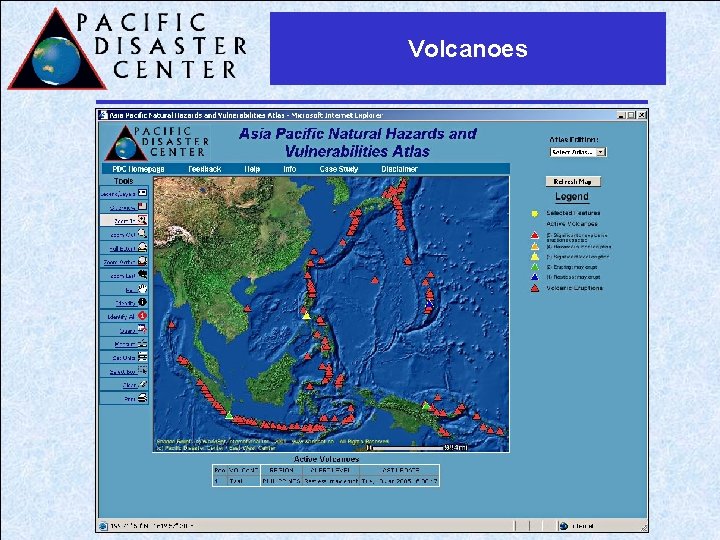This screenshot has width=720, height=540.
Task: Click the yellow Selected Features legend swatch
Action: point(534,214)
